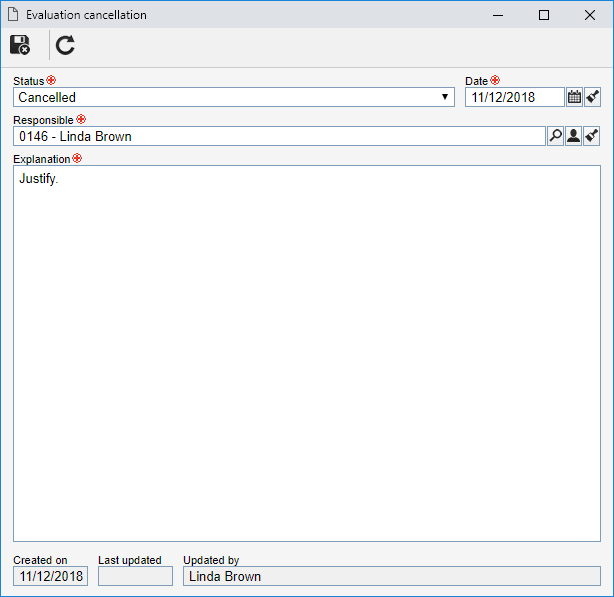Open the Status dropdown showing Cancelled
614x597 pixels.
[x=234, y=97]
